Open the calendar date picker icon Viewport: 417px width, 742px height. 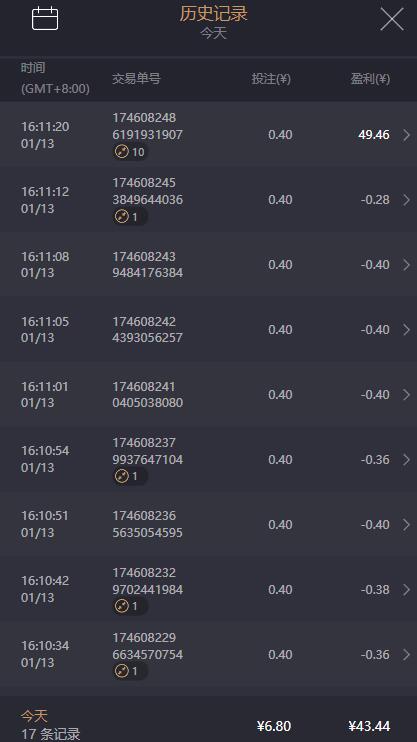[x=45, y=19]
